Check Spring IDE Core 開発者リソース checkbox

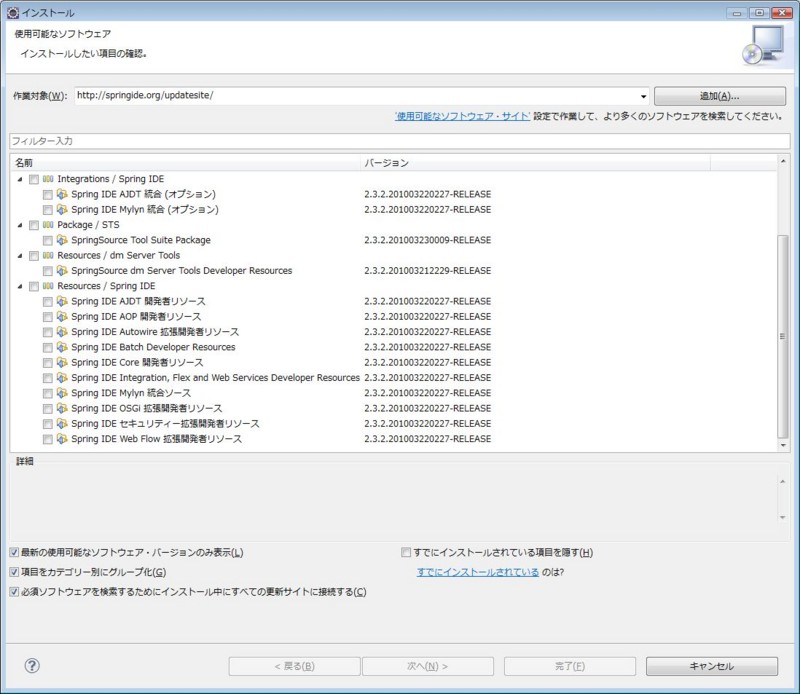tap(47, 363)
